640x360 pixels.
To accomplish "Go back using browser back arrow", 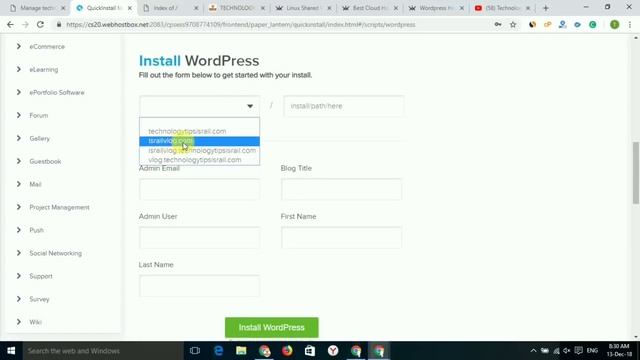I will point(10,25).
